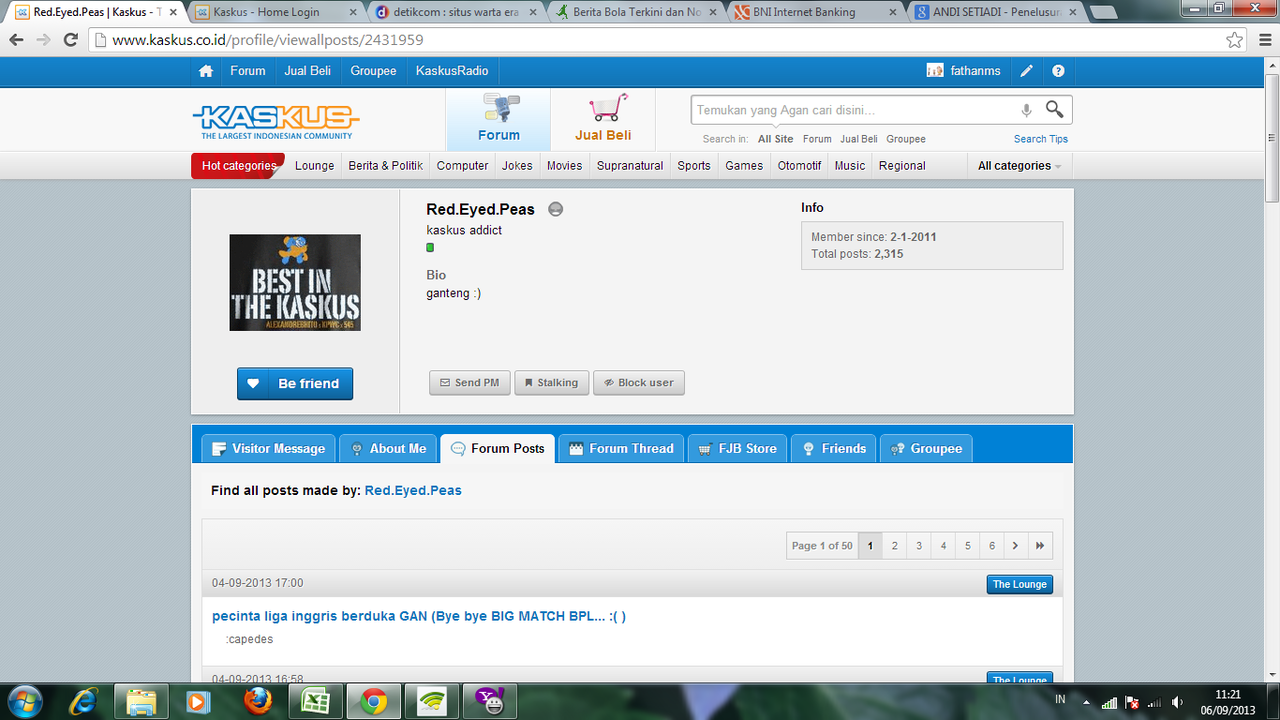The height and width of the screenshot is (720, 1280).
Task: Open the About Me tab
Action: coord(388,448)
